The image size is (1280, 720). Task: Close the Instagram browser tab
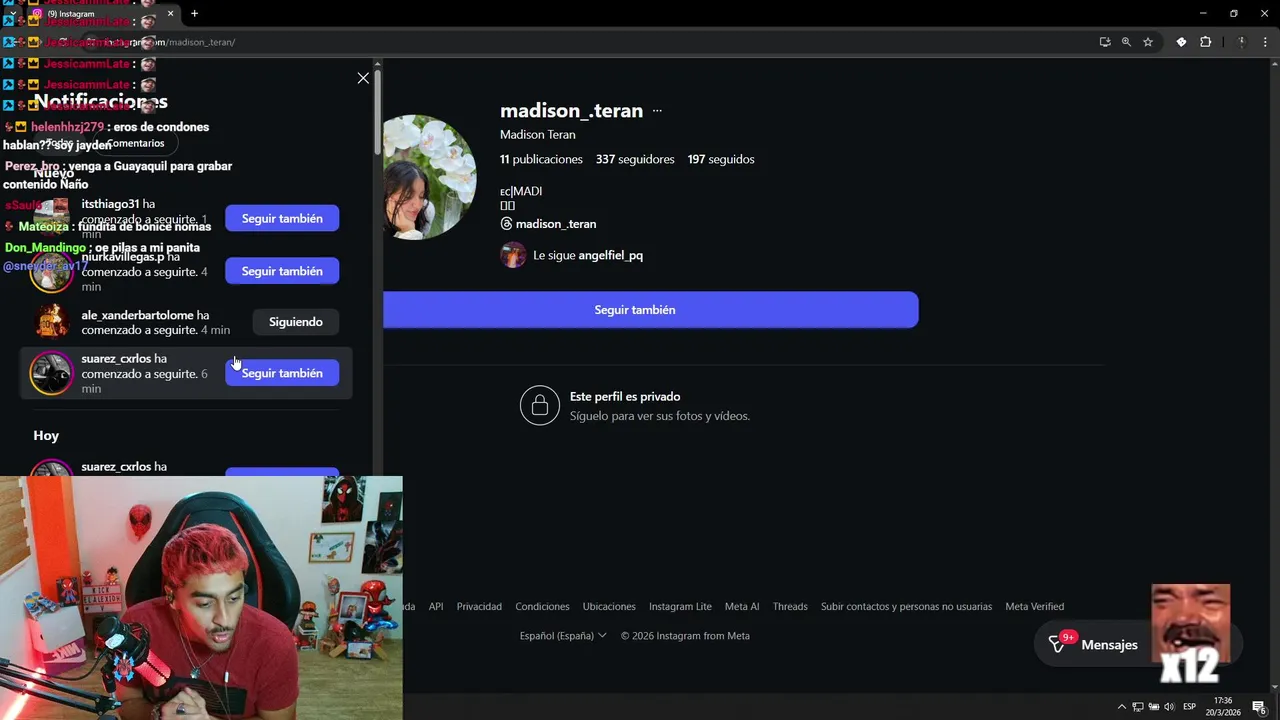click(170, 13)
